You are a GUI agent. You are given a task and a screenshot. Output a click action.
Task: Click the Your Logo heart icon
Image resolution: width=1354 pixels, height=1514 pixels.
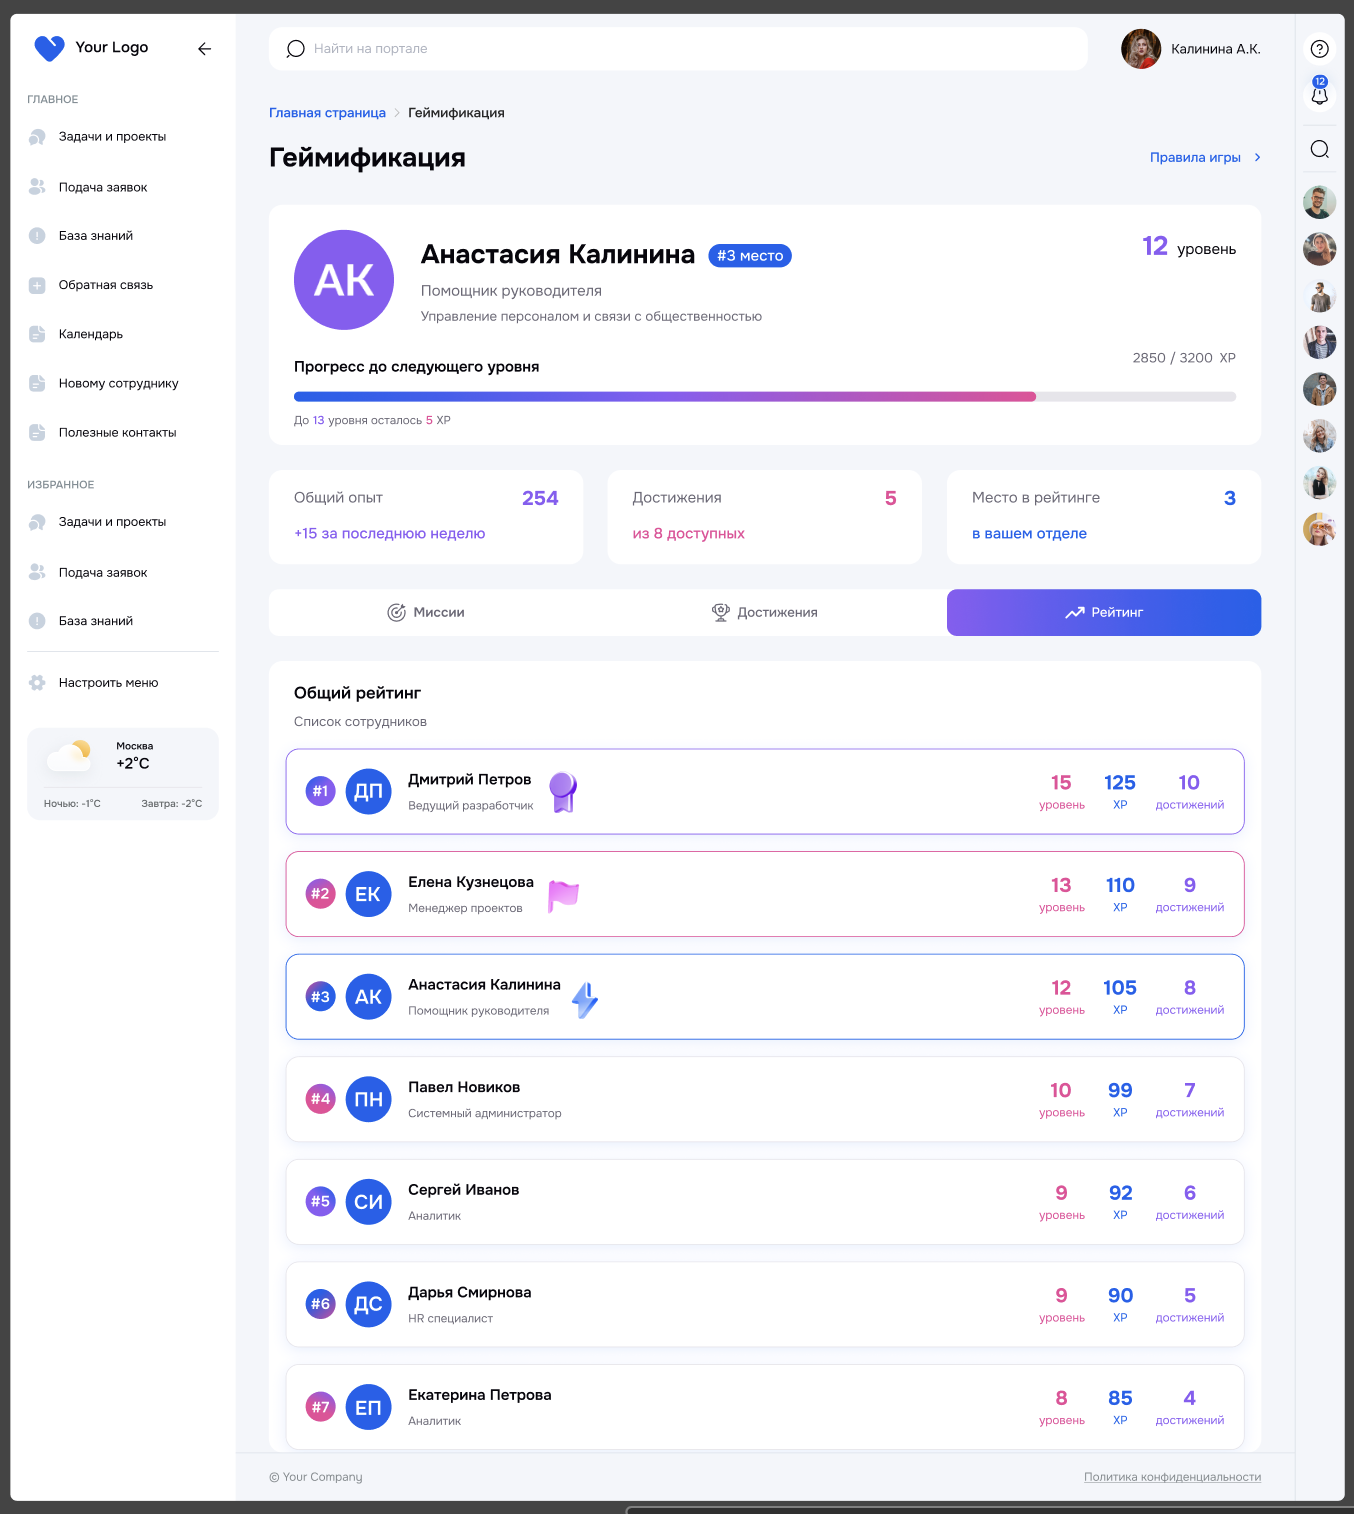[x=49, y=48]
